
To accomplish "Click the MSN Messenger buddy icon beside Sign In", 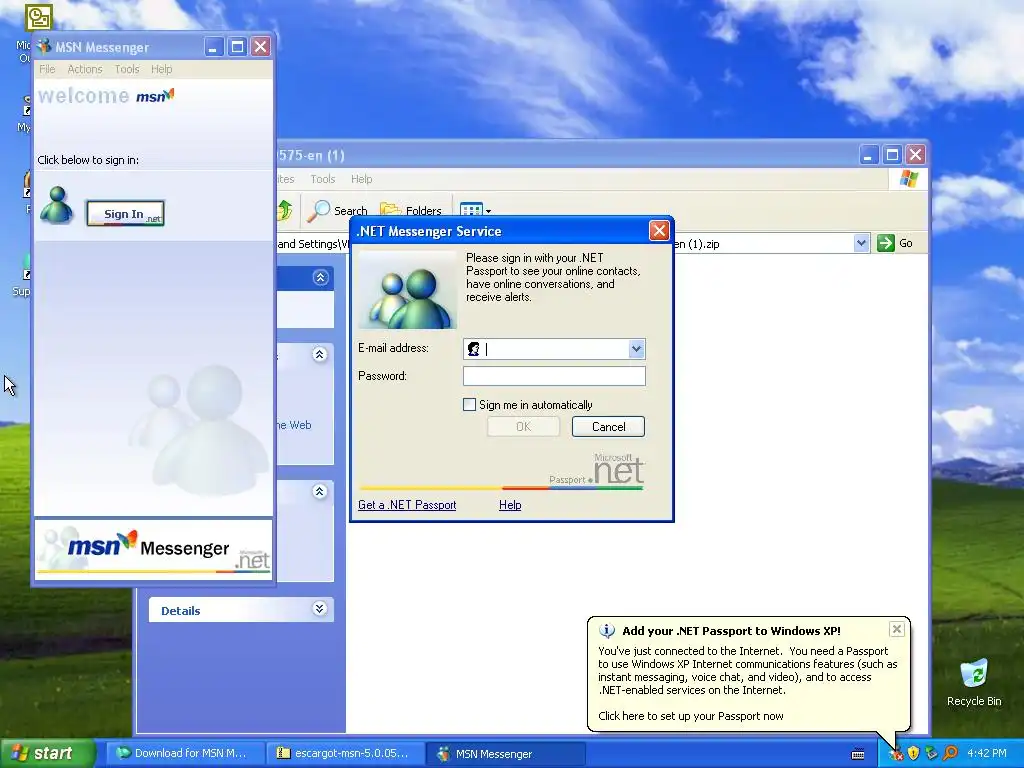I will 56,205.
